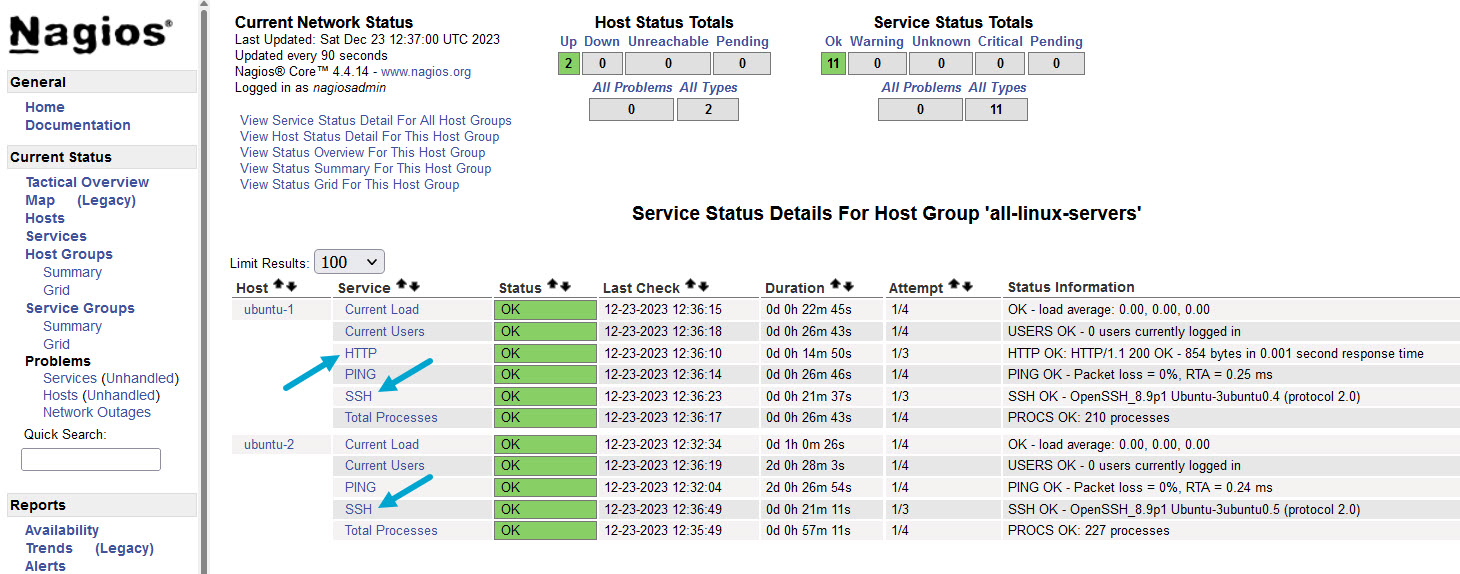Sort Service column descending with down arrow
The width and height of the screenshot is (1460, 574).
[x=414, y=287]
